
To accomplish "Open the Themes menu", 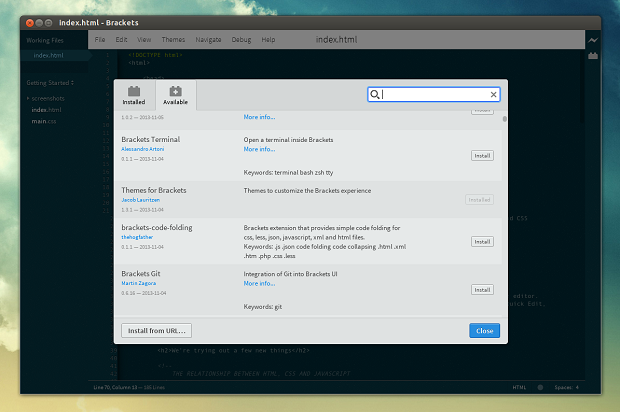I will click(173, 40).
